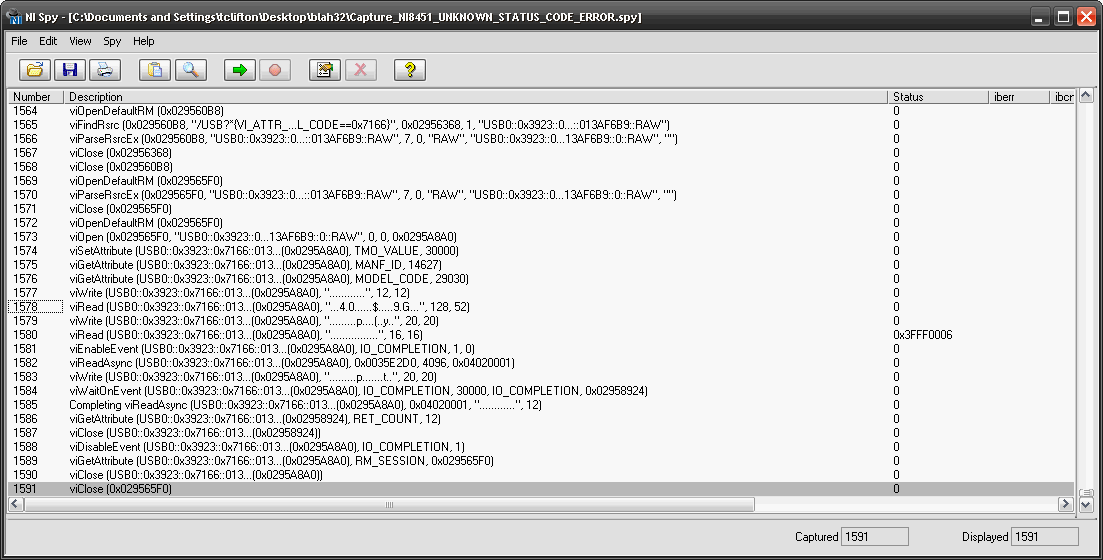Start capture with the green arrow
1103x560 pixels.
pos(240,70)
